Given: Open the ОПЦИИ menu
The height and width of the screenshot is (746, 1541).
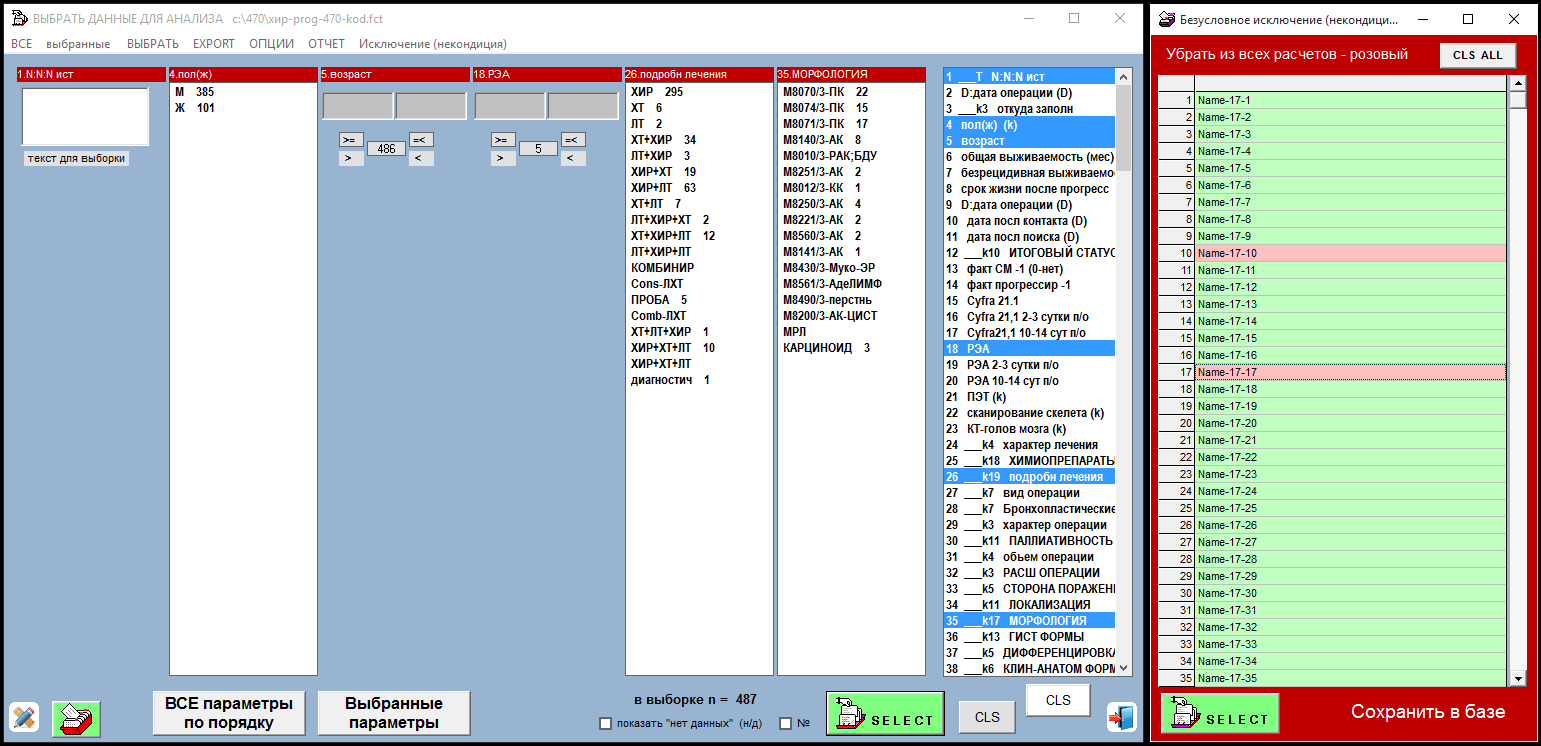Looking at the screenshot, I should [271, 44].
